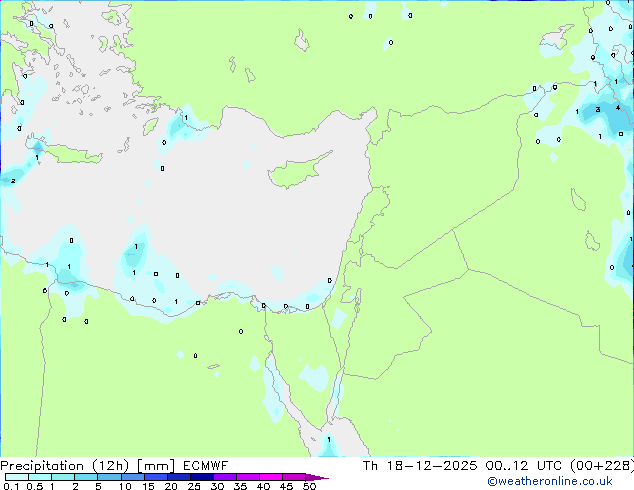Click the legend label 10
634x490 pixels.
click(x=125, y=486)
